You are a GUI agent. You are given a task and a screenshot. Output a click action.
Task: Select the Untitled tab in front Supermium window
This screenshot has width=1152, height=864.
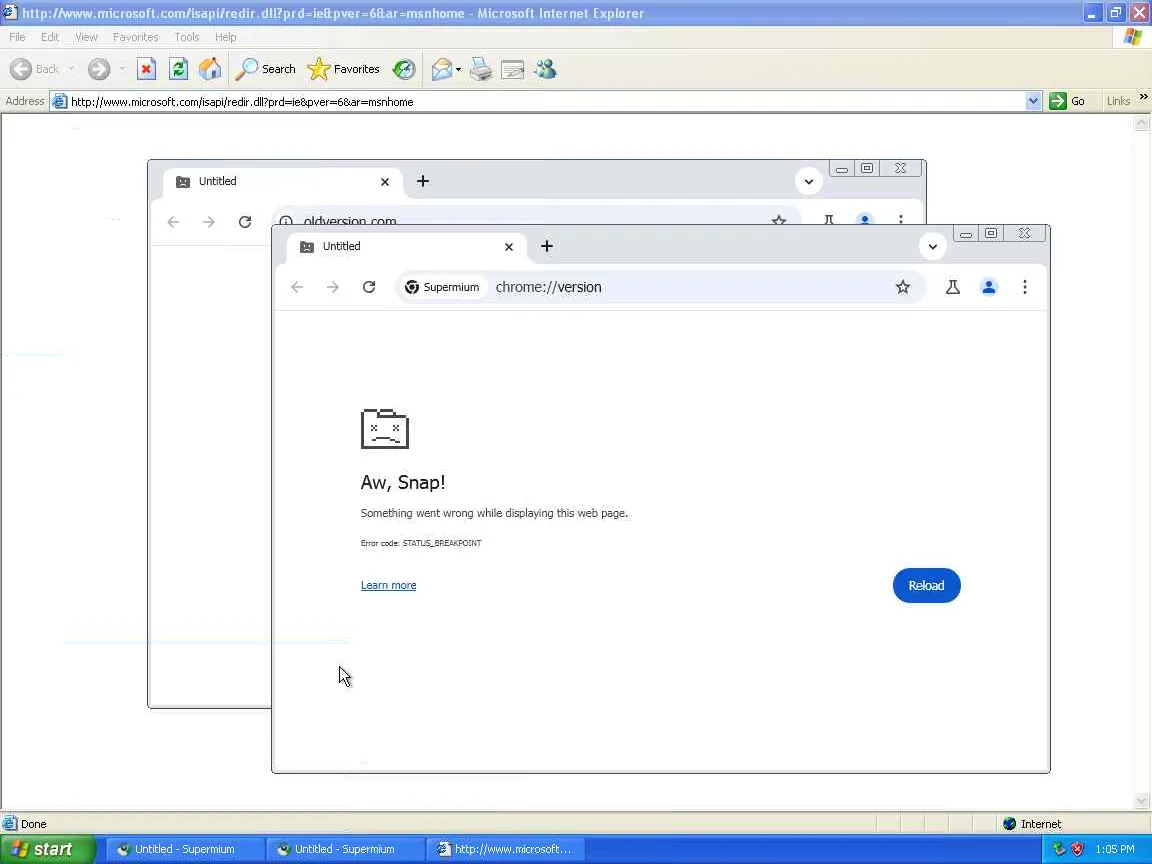[x=404, y=247]
